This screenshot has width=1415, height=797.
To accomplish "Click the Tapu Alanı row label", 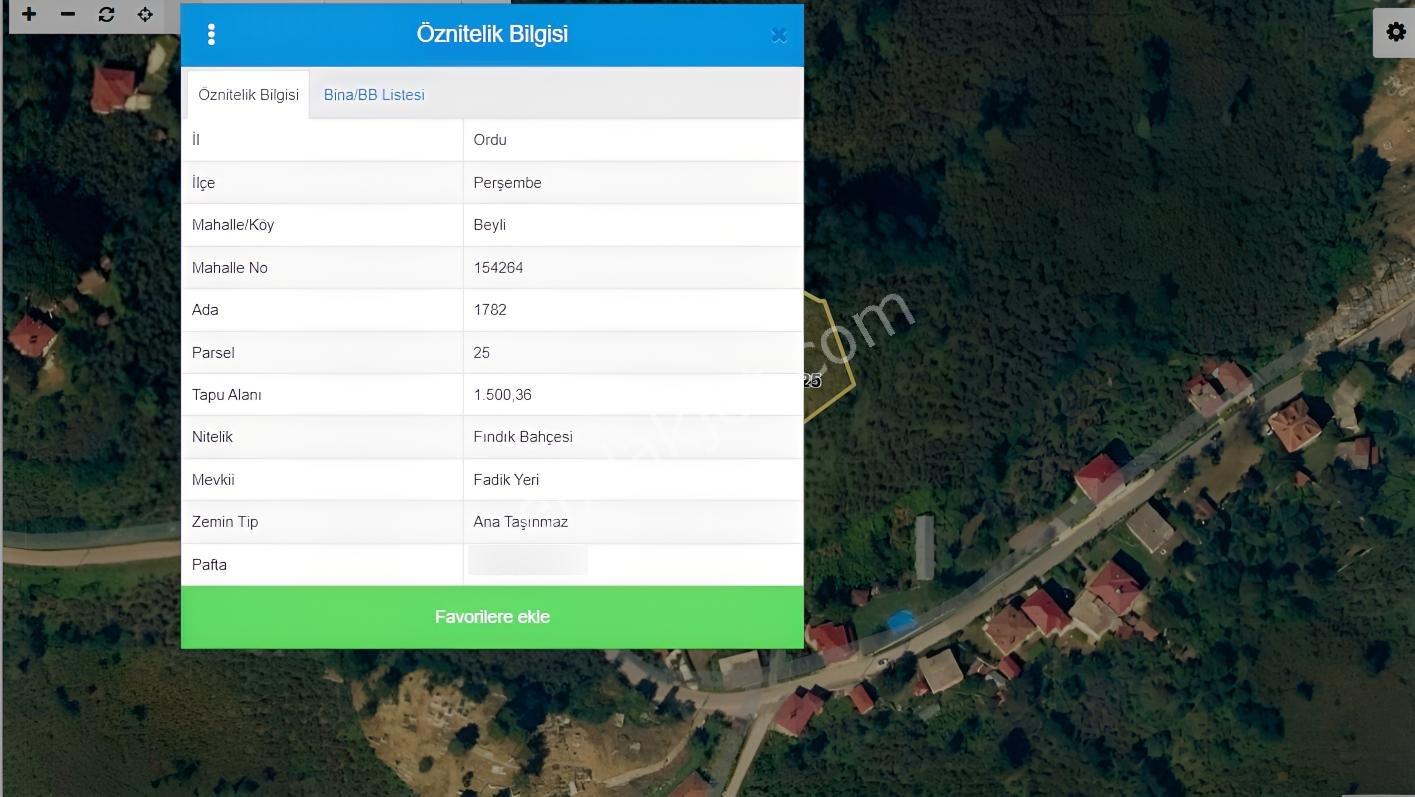I will (x=227, y=395).
